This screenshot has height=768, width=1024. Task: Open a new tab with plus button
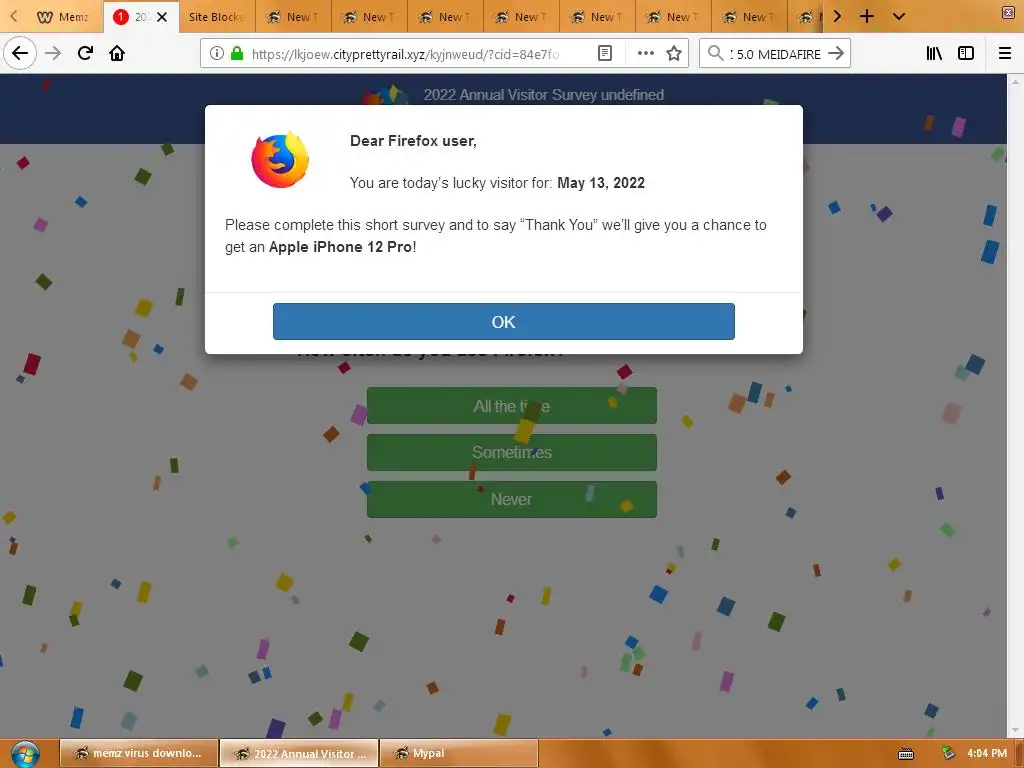point(867,16)
